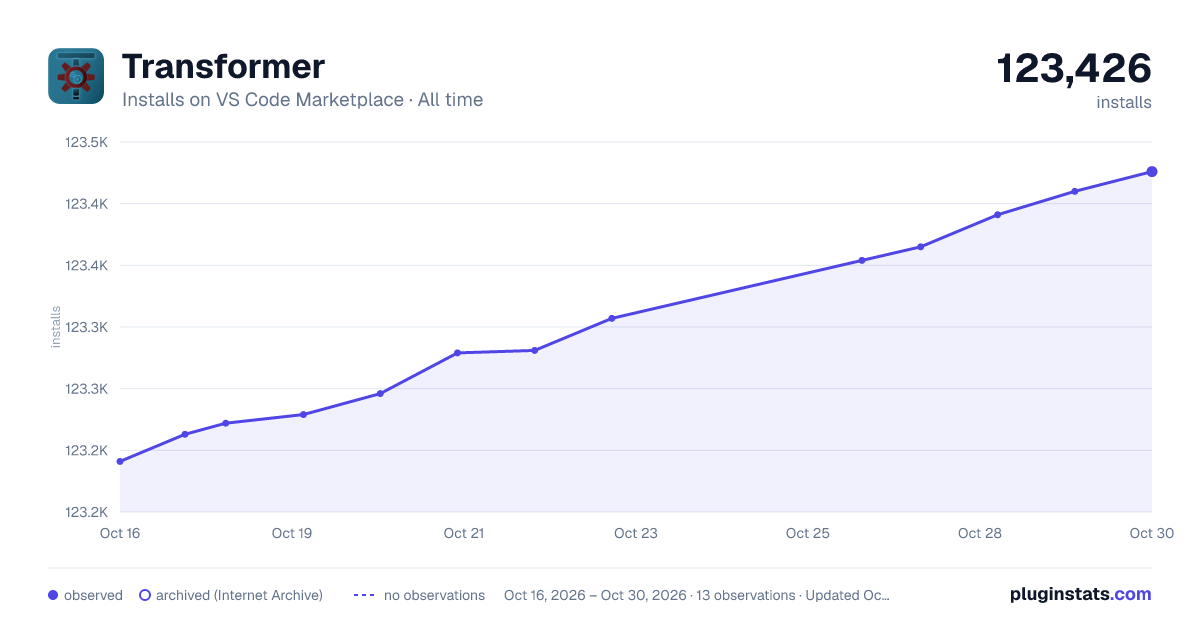Click the 123.5K y-axis label
Image resolution: width=1200 pixels, height=630 pixels.
(x=87, y=142)
